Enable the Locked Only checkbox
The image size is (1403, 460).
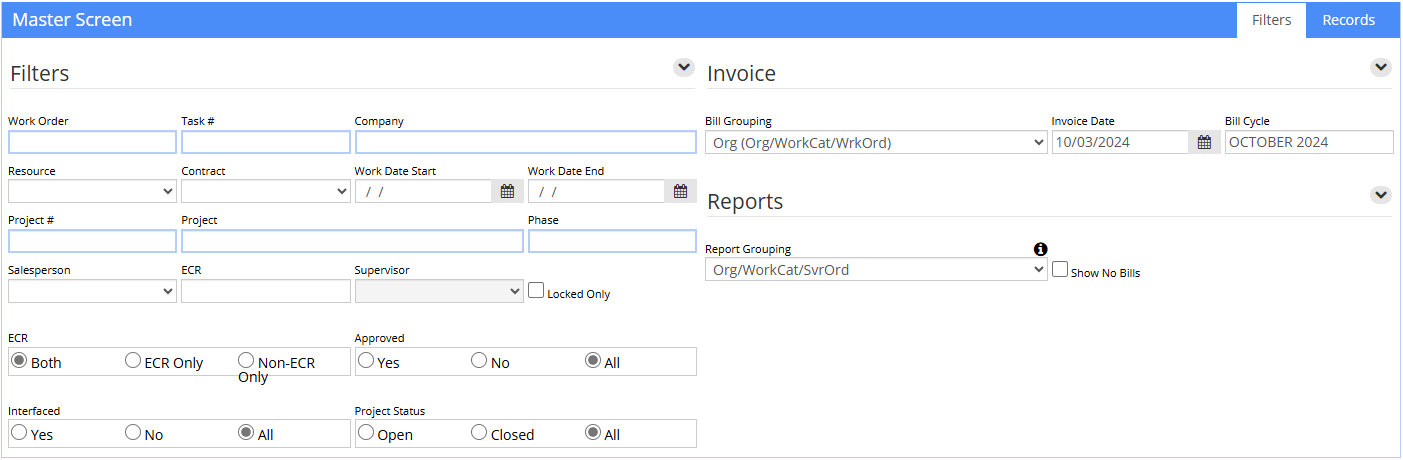536,290
